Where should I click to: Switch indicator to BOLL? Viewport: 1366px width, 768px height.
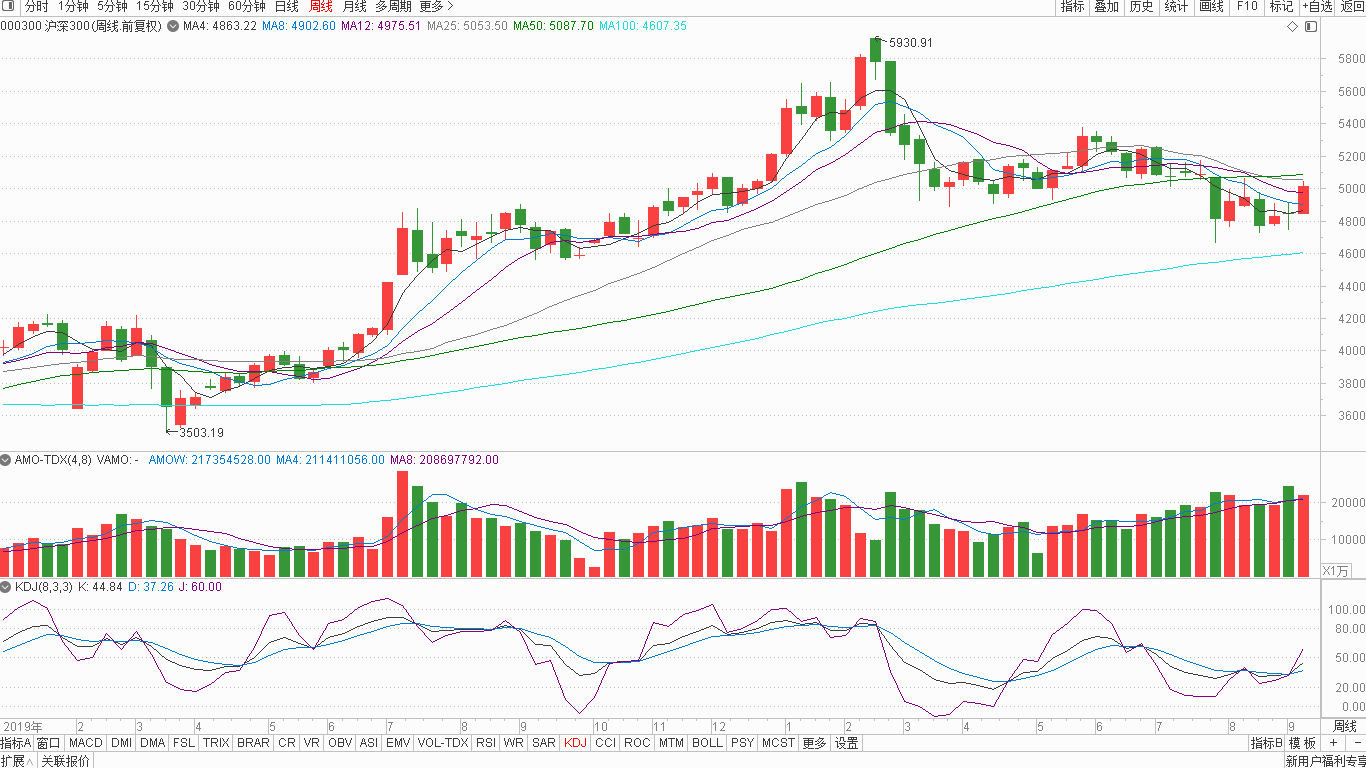[707, 743]
